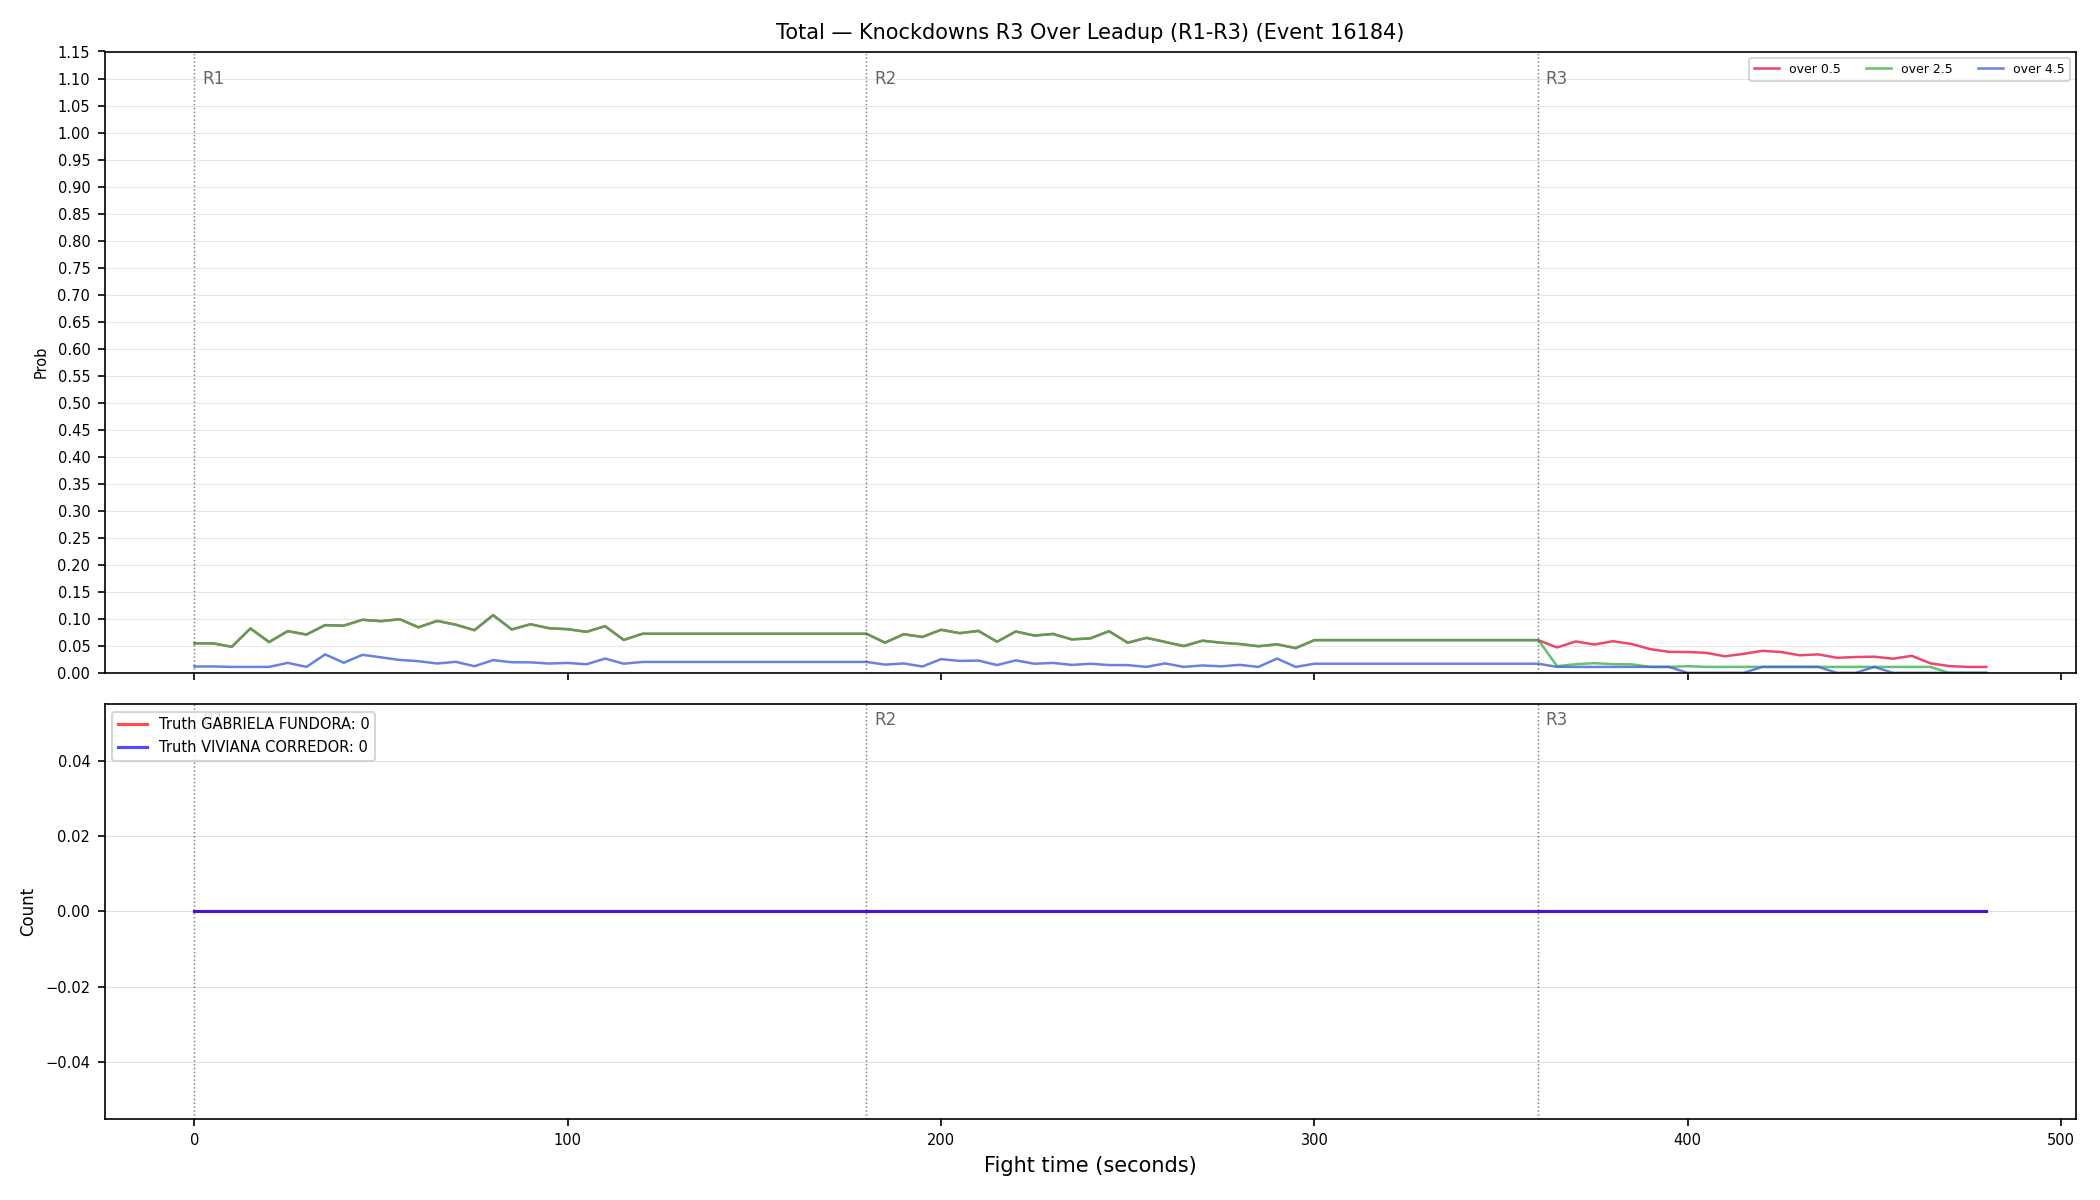Click the 'over 4.5' legend entry

[x=2020, y=69]
